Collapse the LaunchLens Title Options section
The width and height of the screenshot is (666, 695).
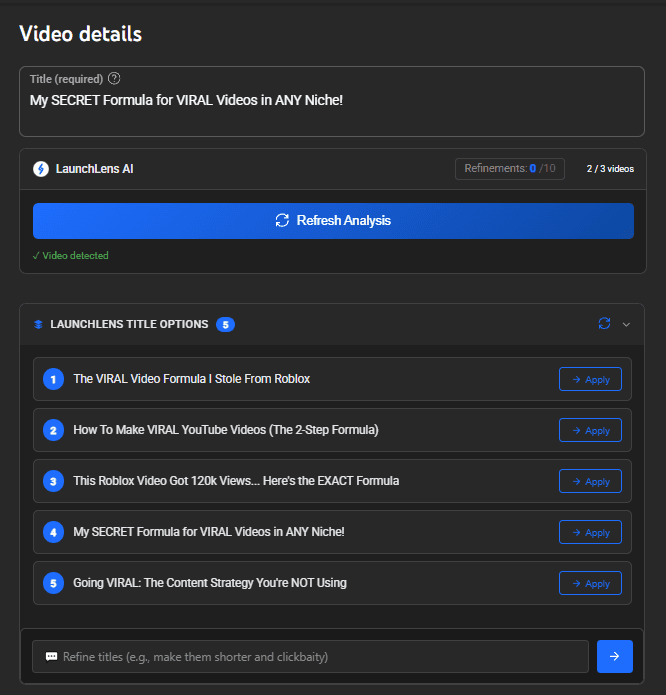[626, 324]
